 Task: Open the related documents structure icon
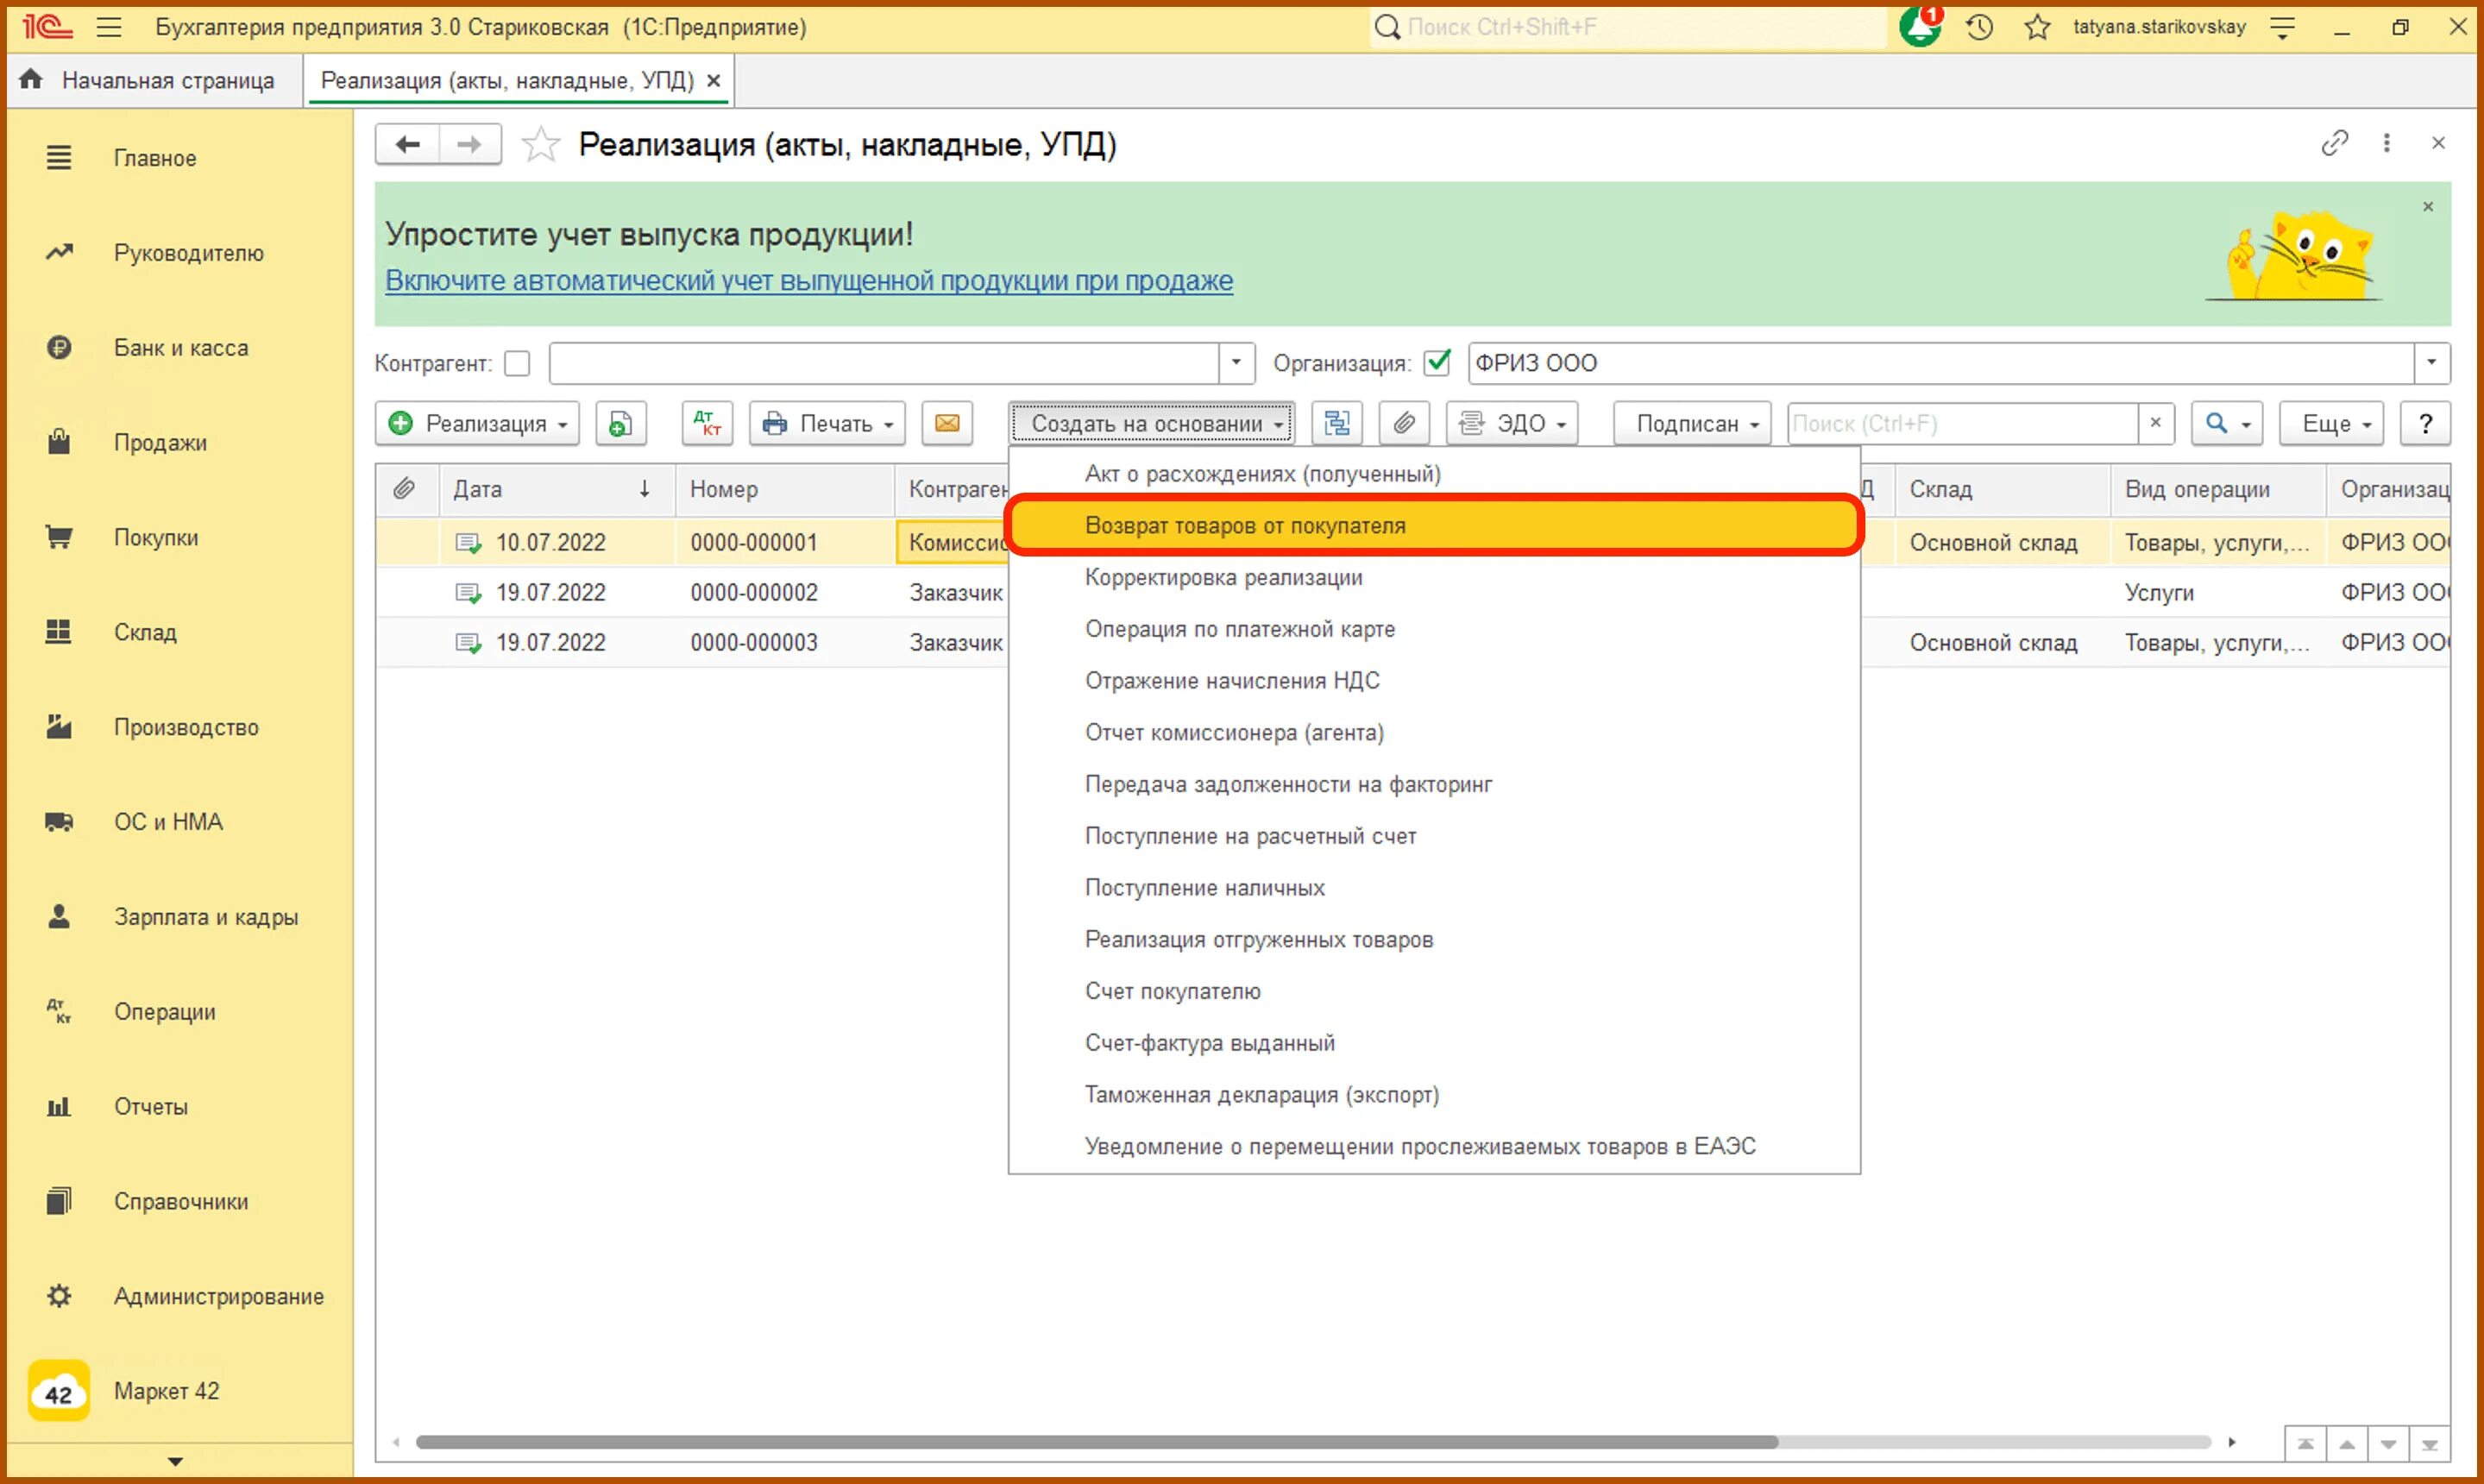pos(1336,423)
